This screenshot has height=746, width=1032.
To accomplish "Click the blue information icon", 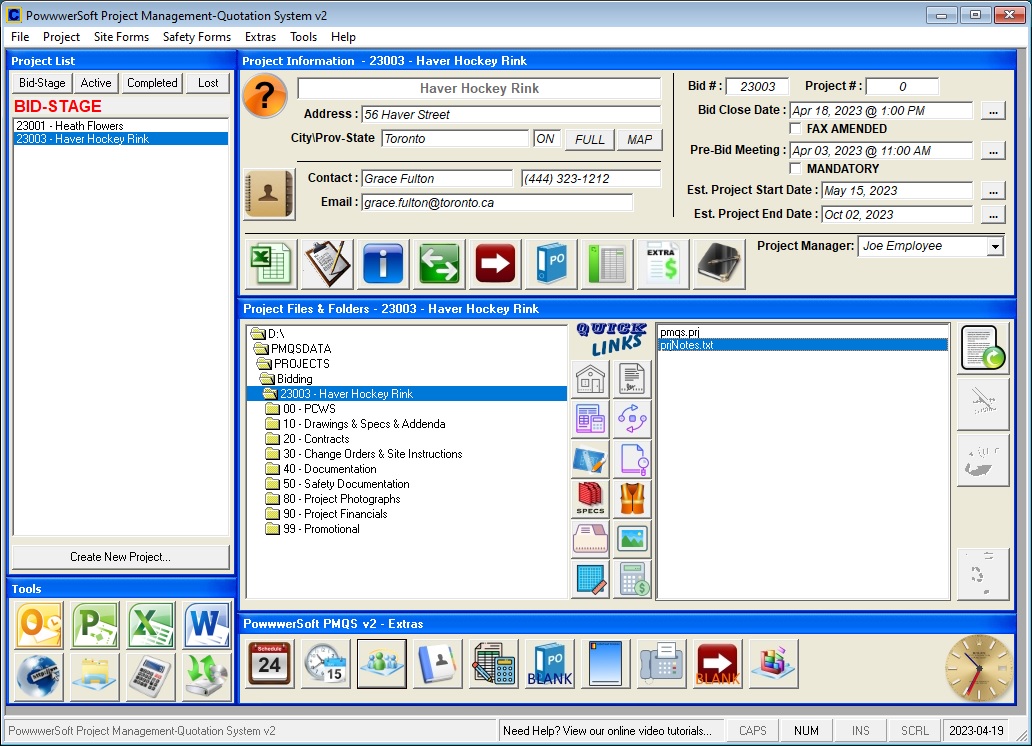I will pos(383,264).
